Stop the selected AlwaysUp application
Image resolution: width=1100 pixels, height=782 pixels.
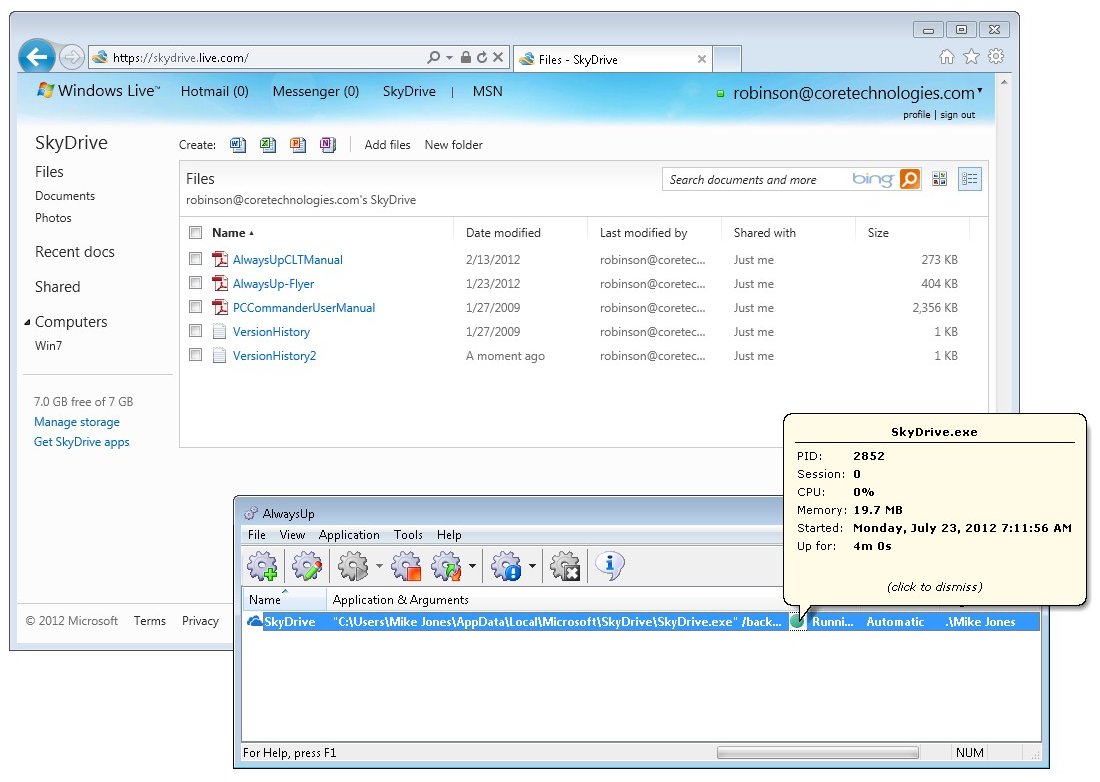406,566
